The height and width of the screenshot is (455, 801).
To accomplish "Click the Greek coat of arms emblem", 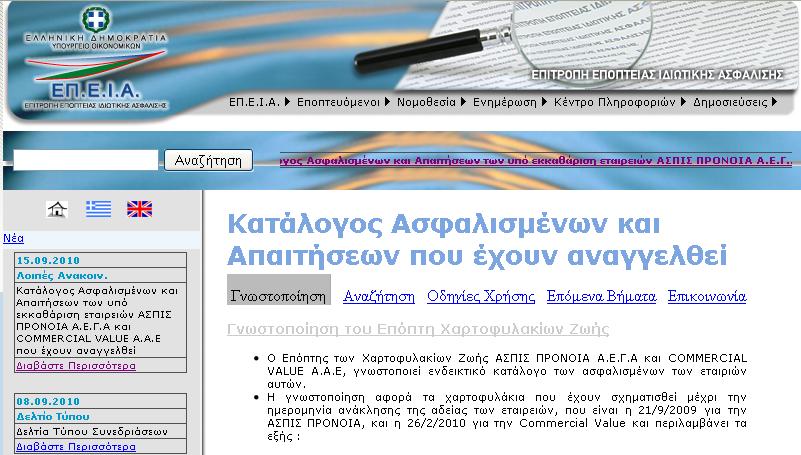I will click(96, 18).
